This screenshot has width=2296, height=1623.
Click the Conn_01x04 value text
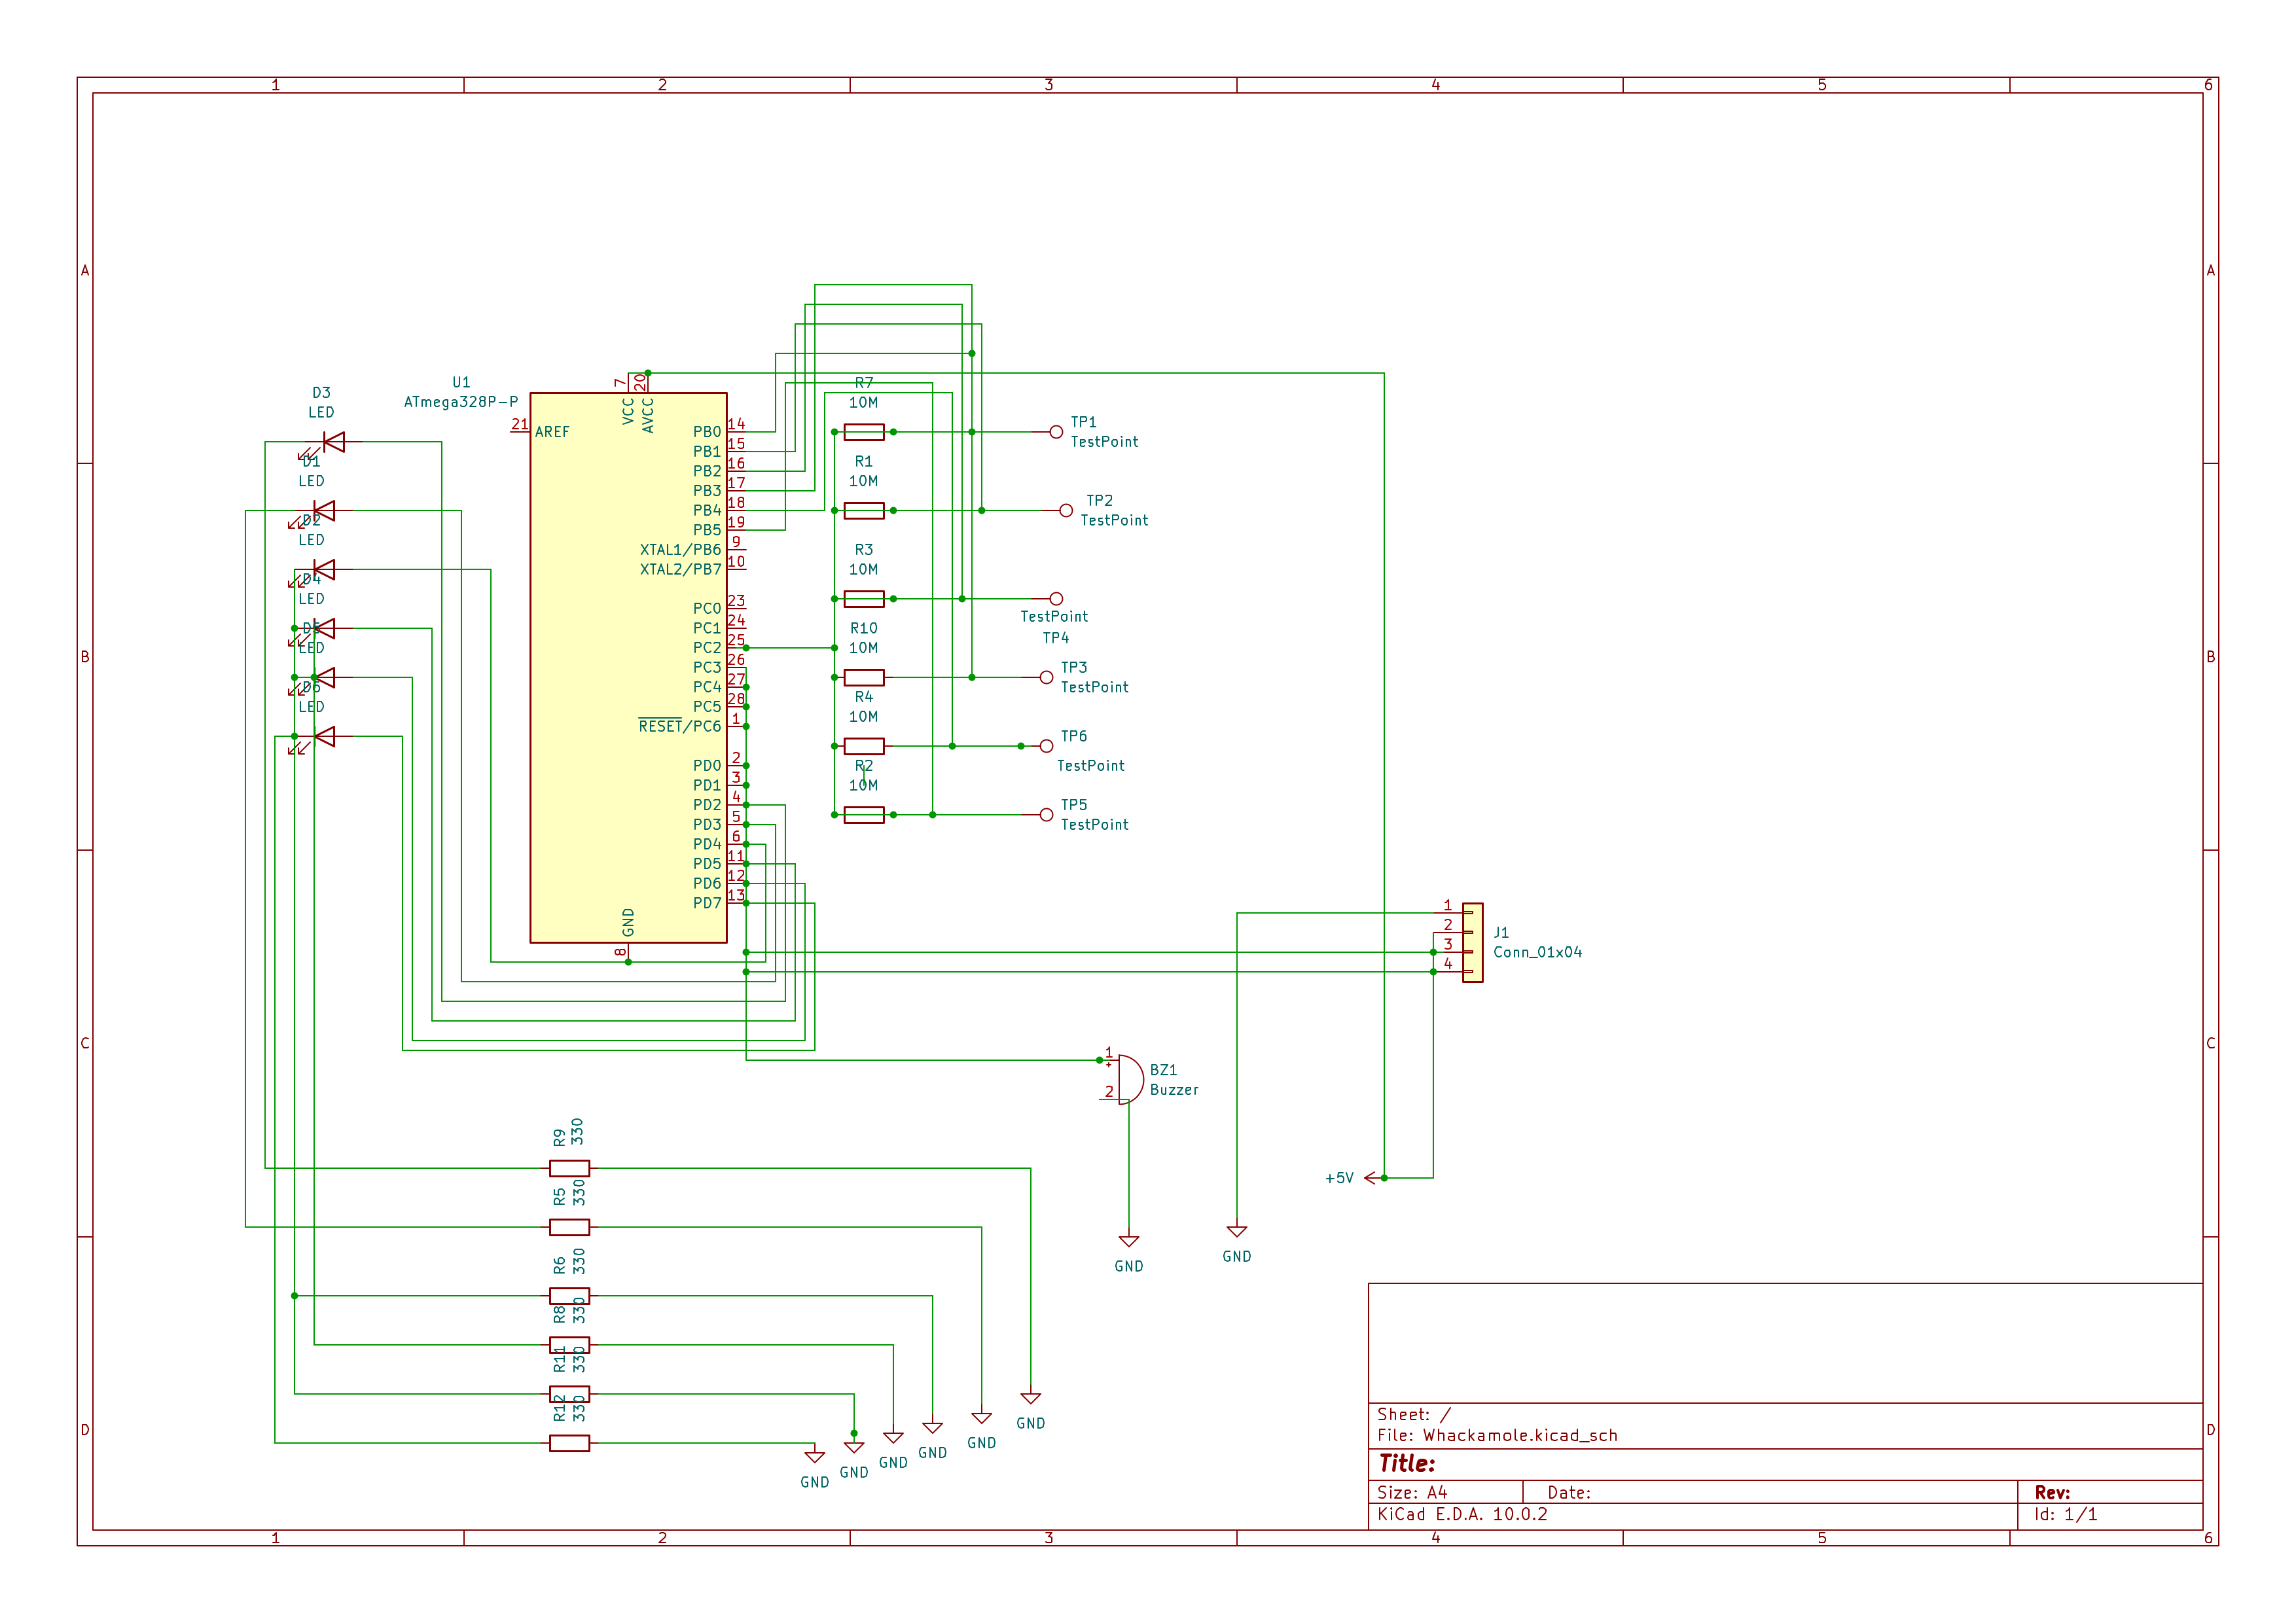(1538, 953)
